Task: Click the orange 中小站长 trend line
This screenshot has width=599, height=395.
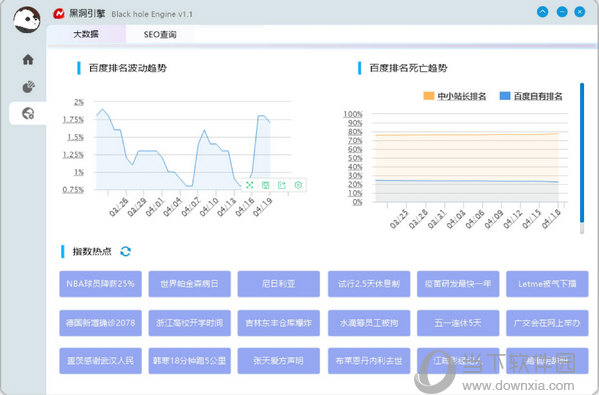Action: click(x=467, y=134)
